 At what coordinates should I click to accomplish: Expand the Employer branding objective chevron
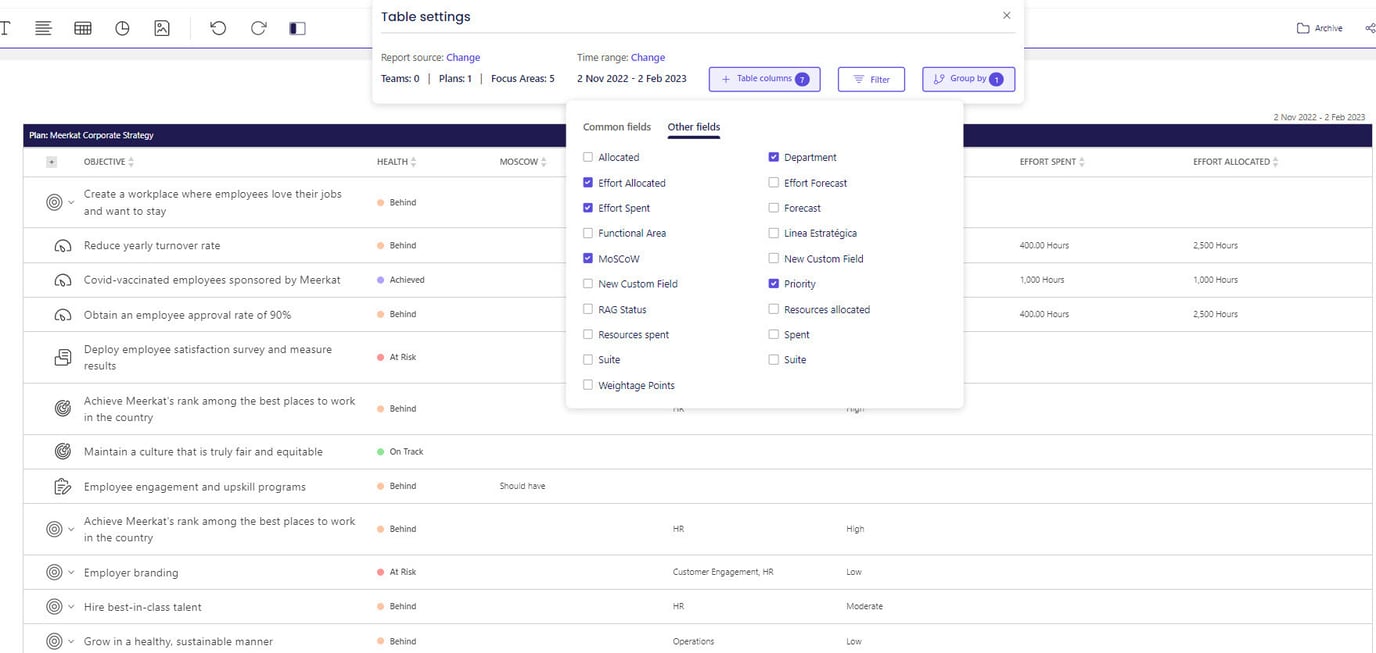[x=71, y=572]
